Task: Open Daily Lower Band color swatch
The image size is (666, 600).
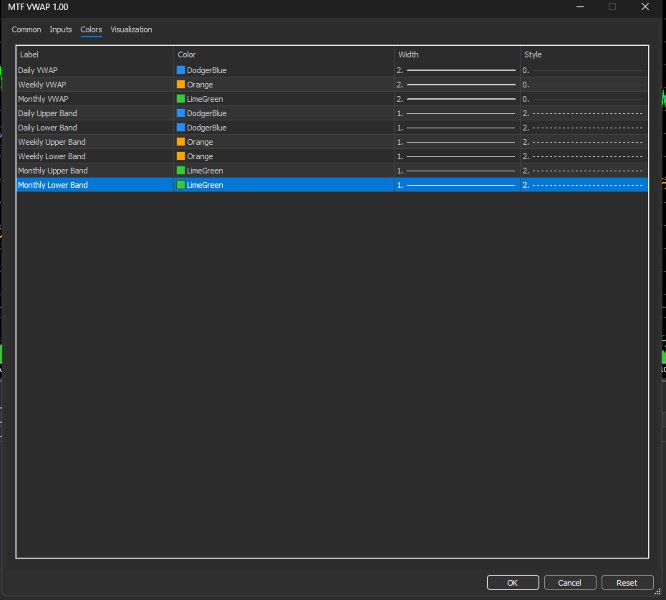Action: click(181, 127)
